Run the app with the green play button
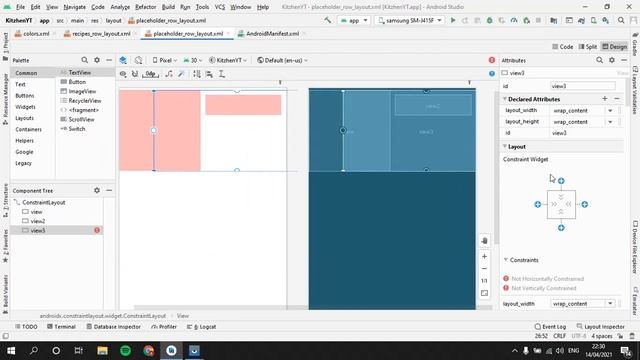Image resolution: width=640 pixels, height=360 pixels. click(x=453, y=20)
